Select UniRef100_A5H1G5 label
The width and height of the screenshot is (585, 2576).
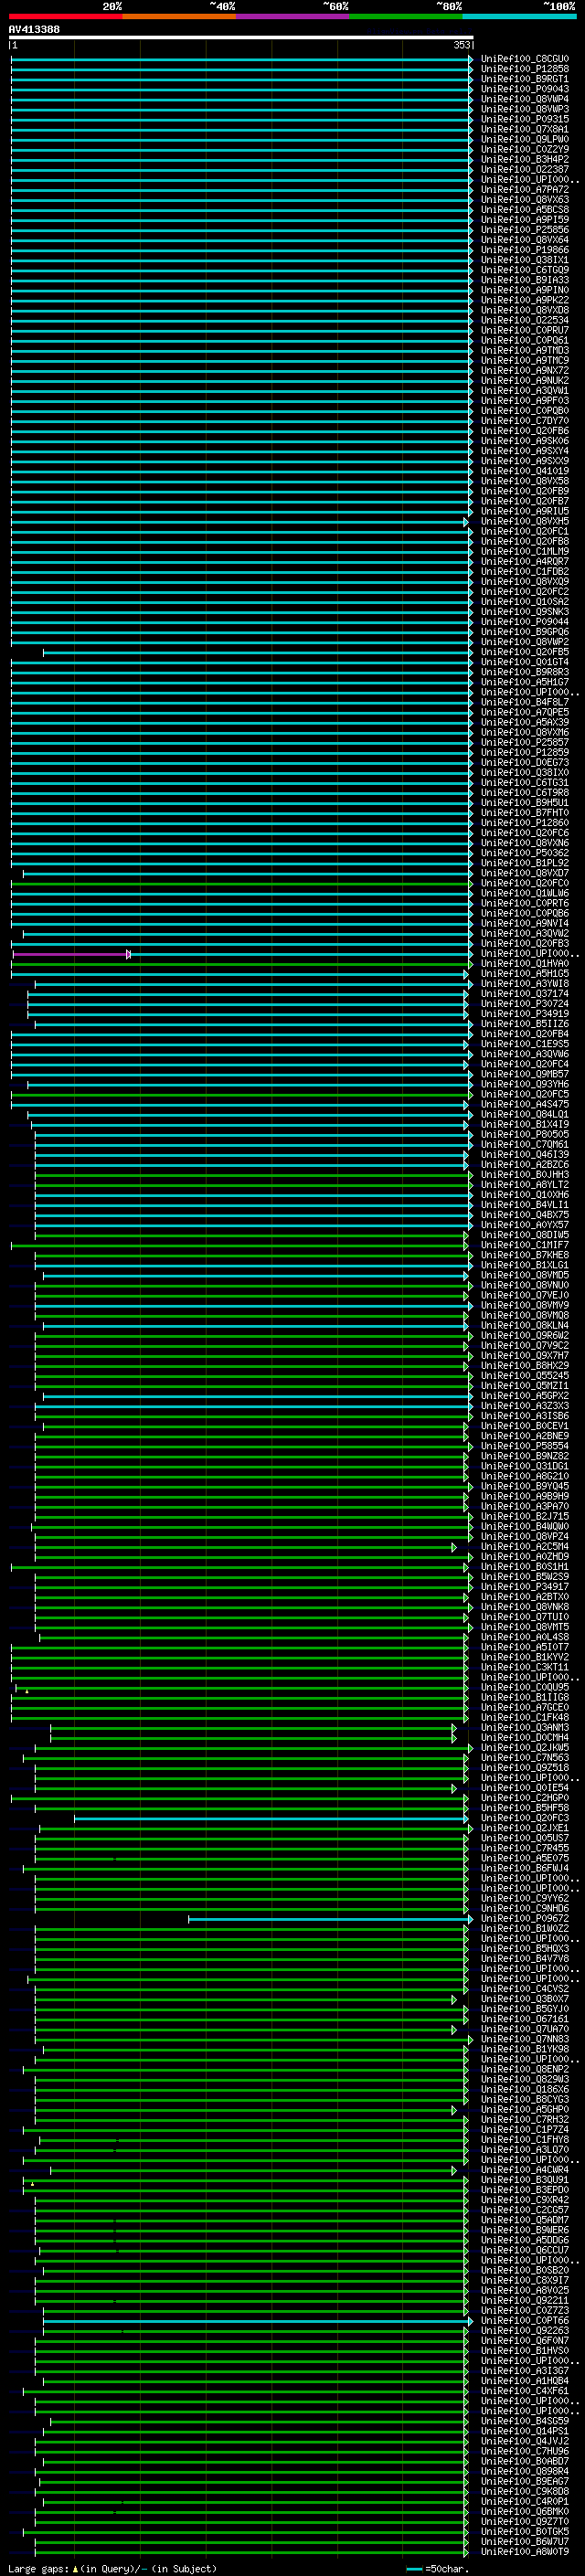524,973
